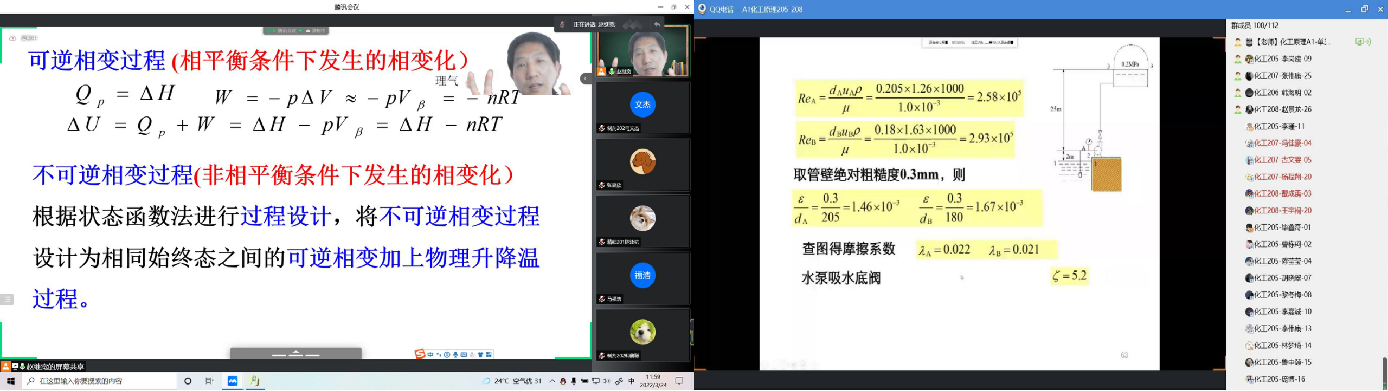Open the blue Tencent Meeting taskbar icon
The image size is (1388, 391).
click(232, 381)
